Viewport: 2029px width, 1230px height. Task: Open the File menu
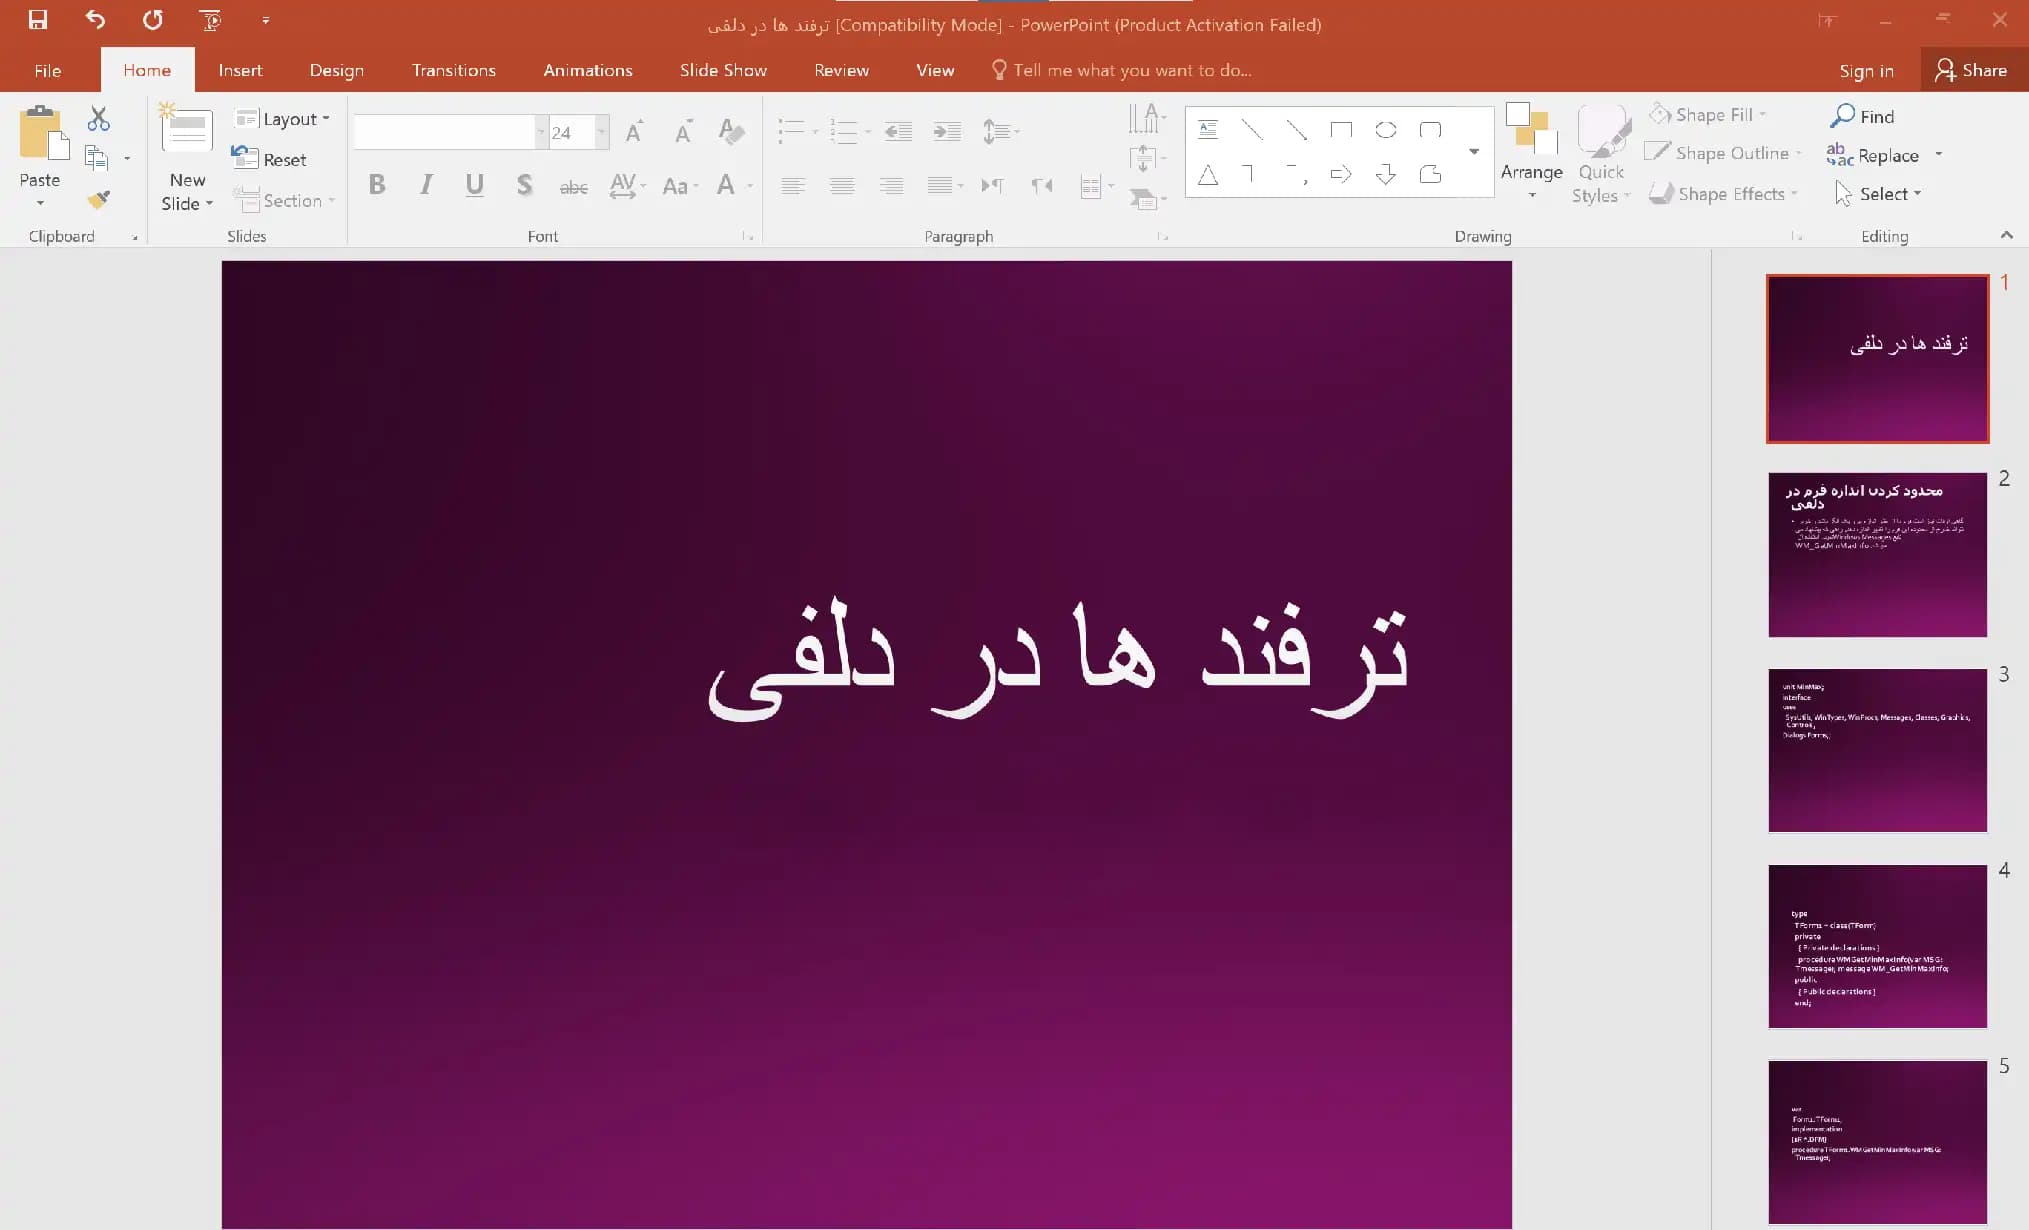(x=47, y=70)
